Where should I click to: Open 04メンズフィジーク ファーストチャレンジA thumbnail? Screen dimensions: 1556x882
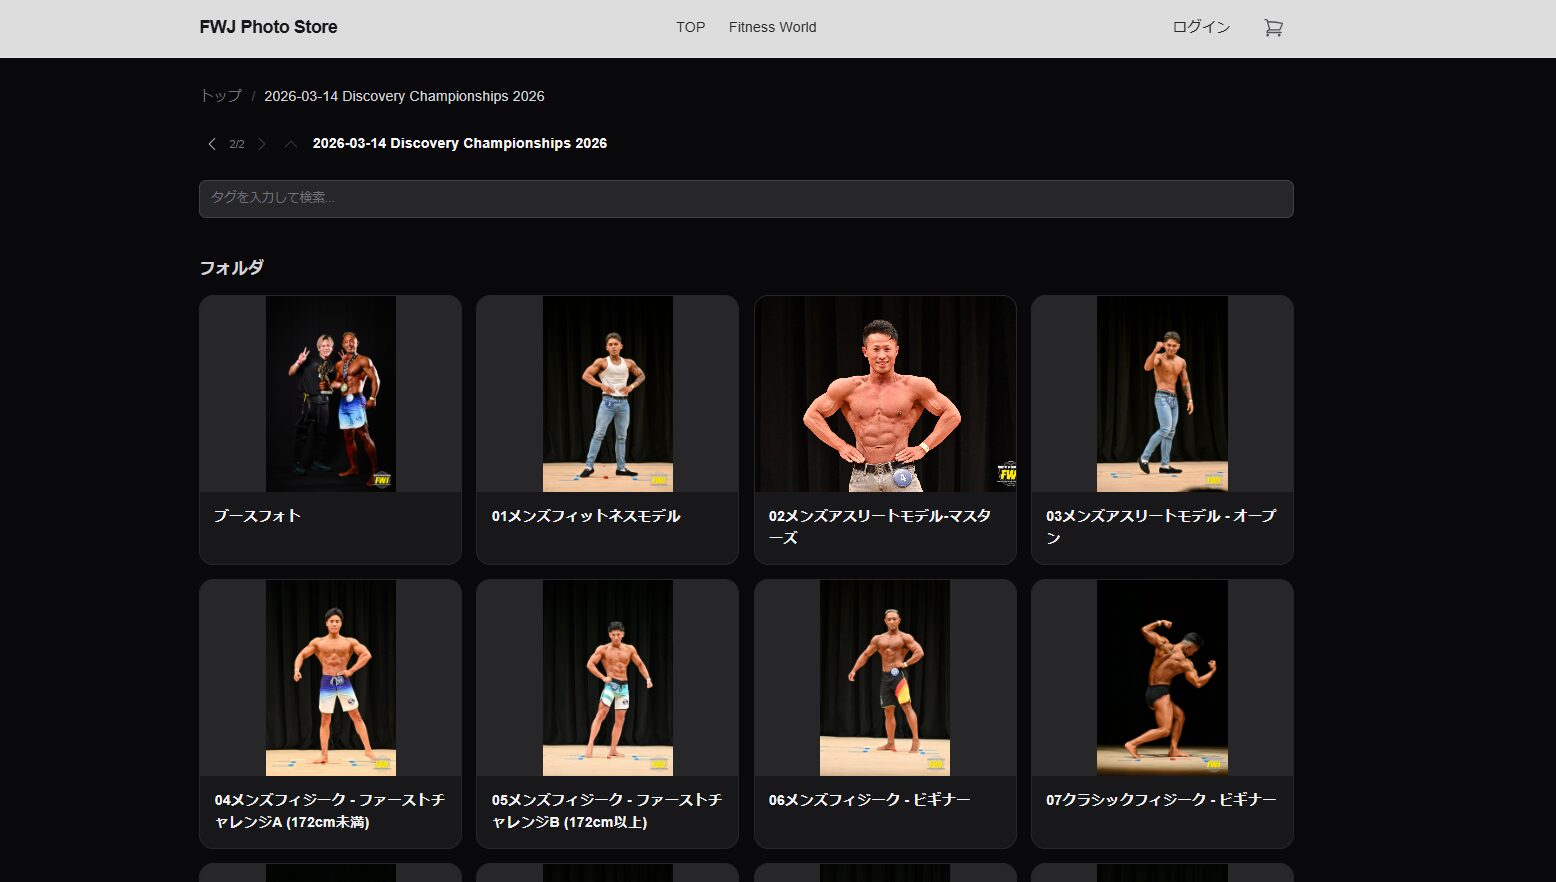(x=330, y=678)
